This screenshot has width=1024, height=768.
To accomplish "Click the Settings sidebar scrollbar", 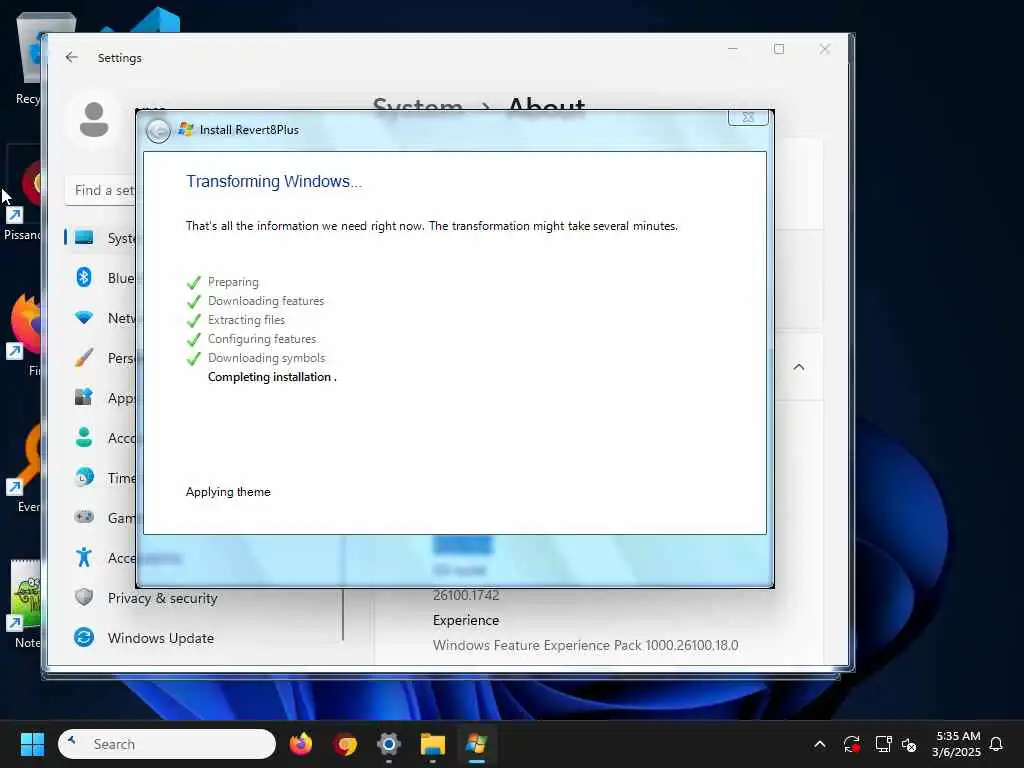I will click(343, 614).
